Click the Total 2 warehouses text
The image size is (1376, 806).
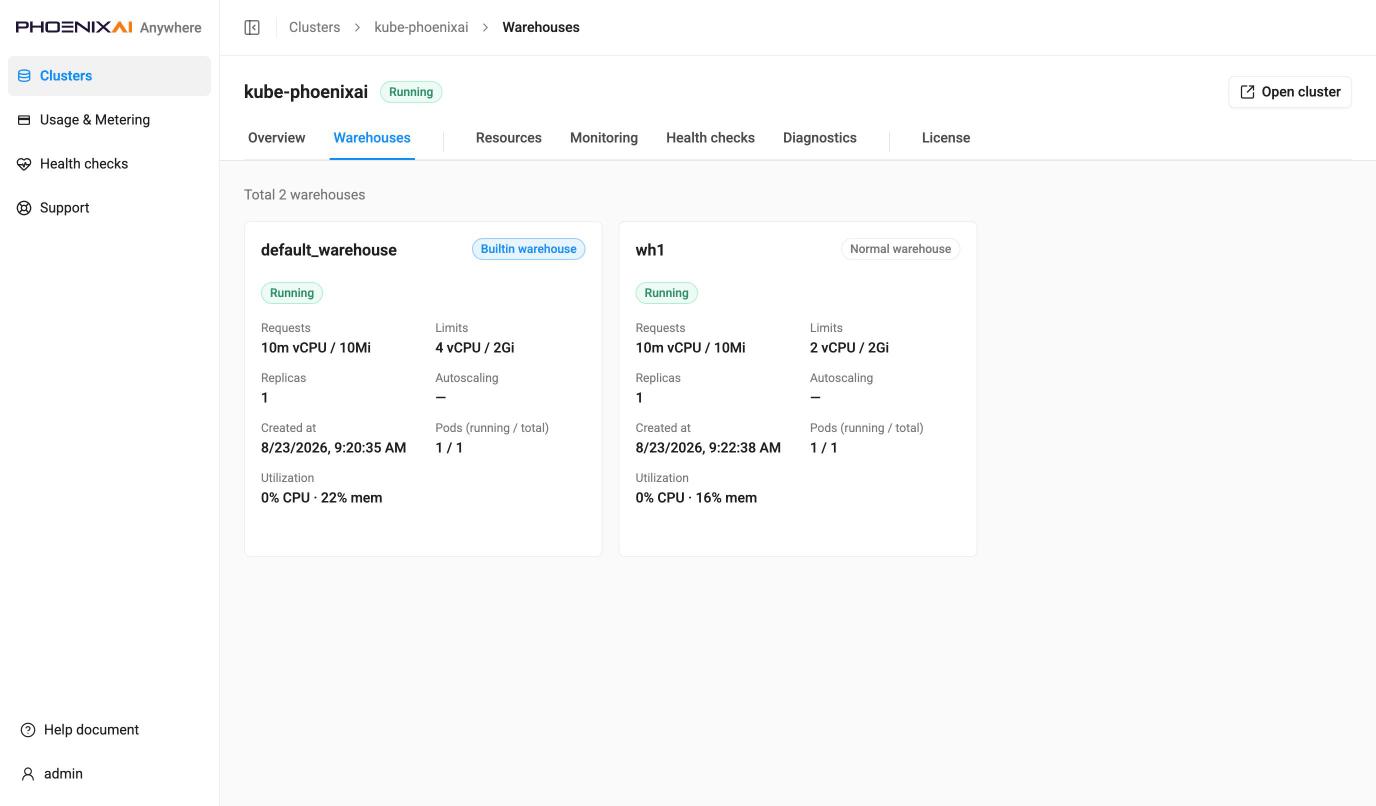305,195
